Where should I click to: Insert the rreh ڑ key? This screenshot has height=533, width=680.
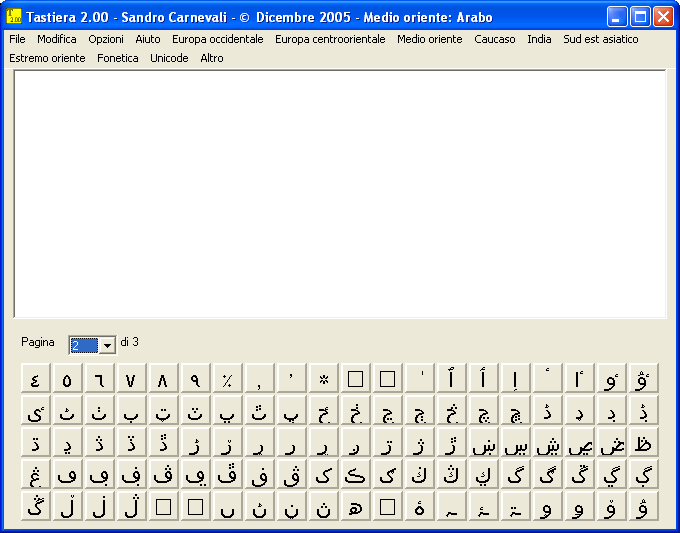pos(196,442)
